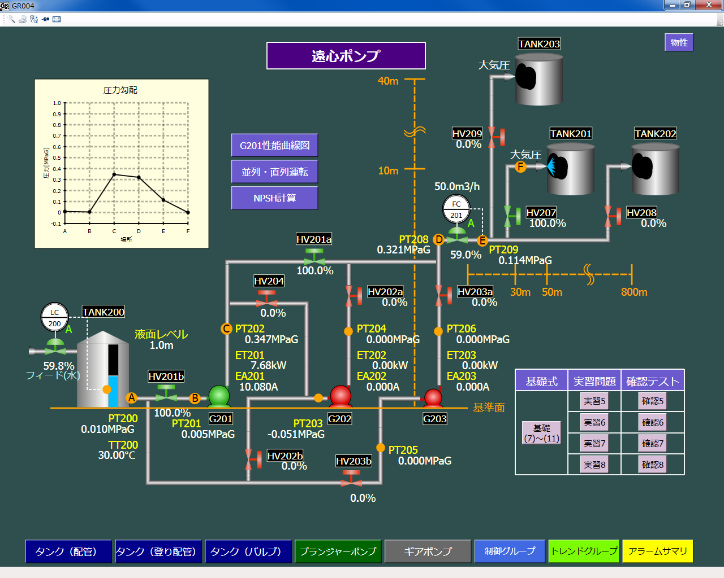Click the G201 pump icon
This screenshot has width=724, height=578.
(x=219, y=397)
